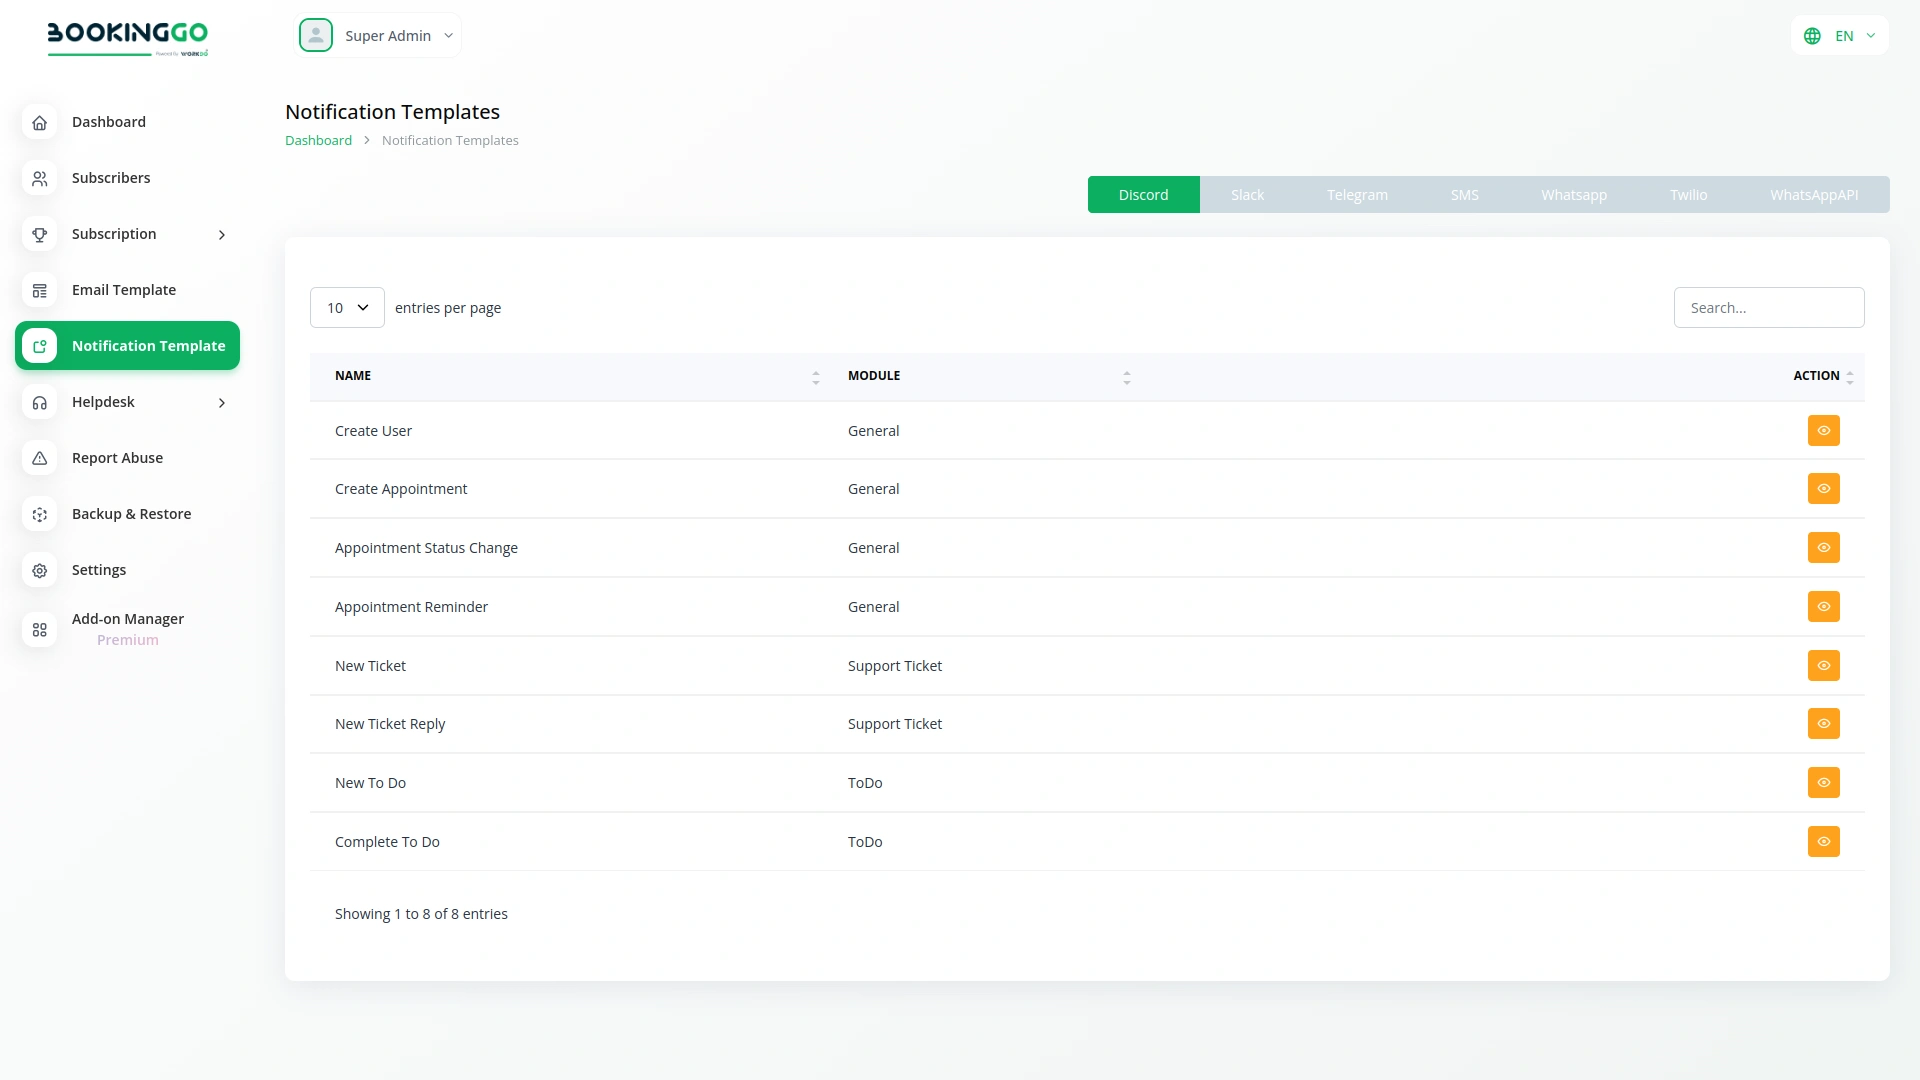View the Complete To Do template details
This screenshot has height=1080, width=1920.
click(x=1823, y=841)
